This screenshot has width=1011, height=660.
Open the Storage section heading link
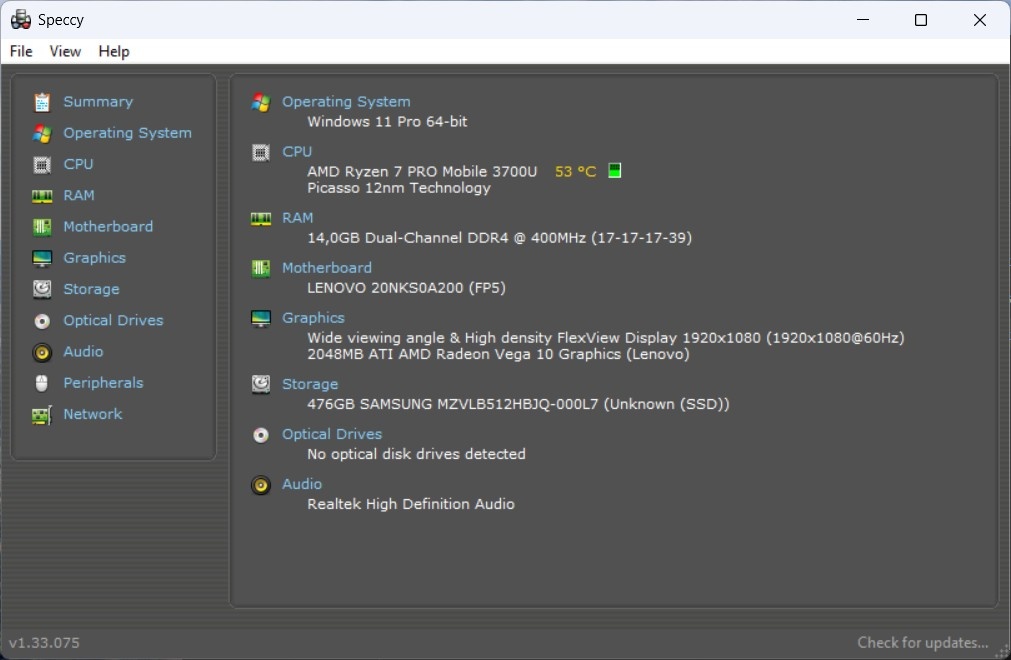pyautogui.click(x=309, y=383)
